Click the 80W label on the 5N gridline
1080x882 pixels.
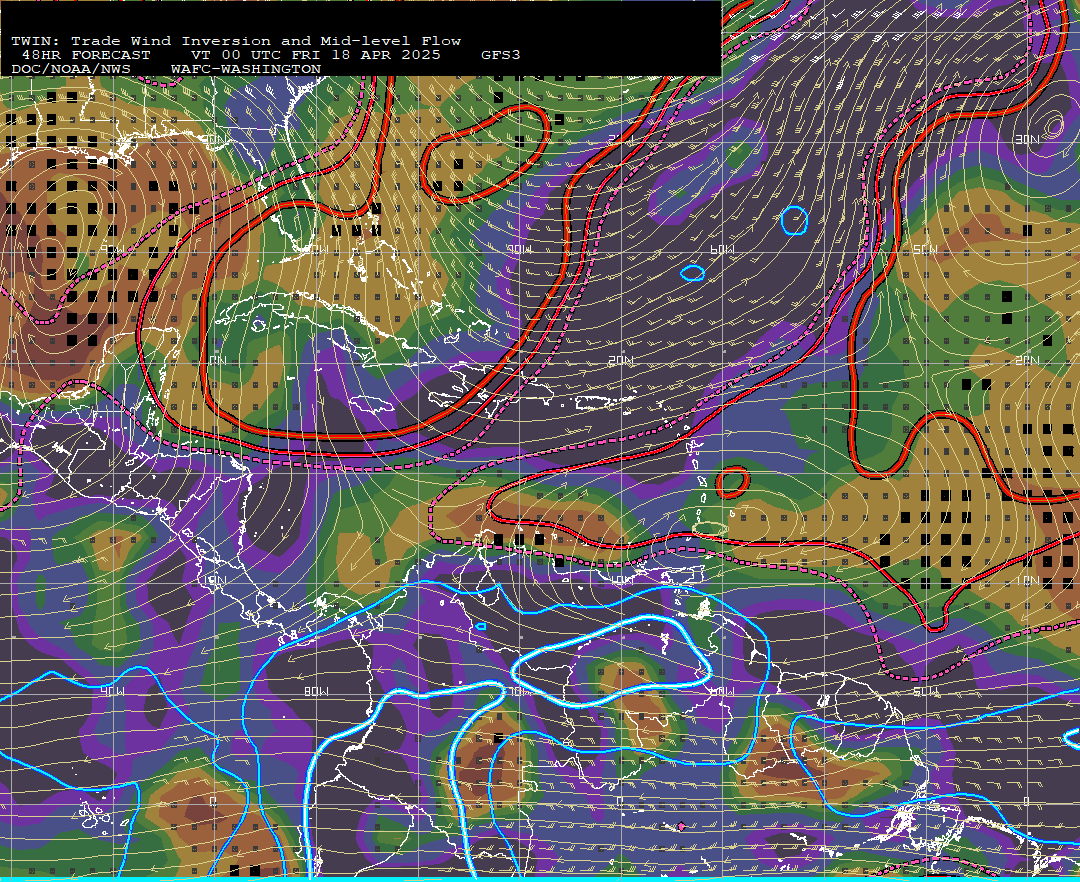[316, 691]
